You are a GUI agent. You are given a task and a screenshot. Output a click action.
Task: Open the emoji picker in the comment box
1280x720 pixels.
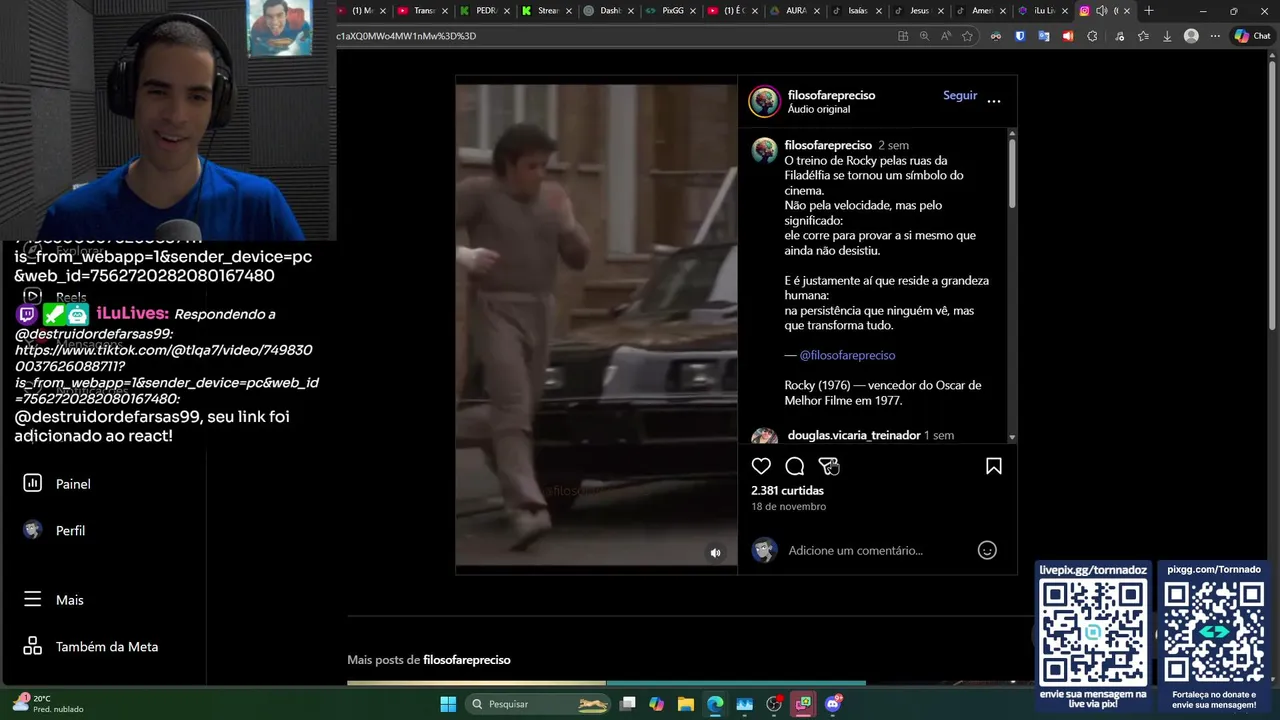987,550
